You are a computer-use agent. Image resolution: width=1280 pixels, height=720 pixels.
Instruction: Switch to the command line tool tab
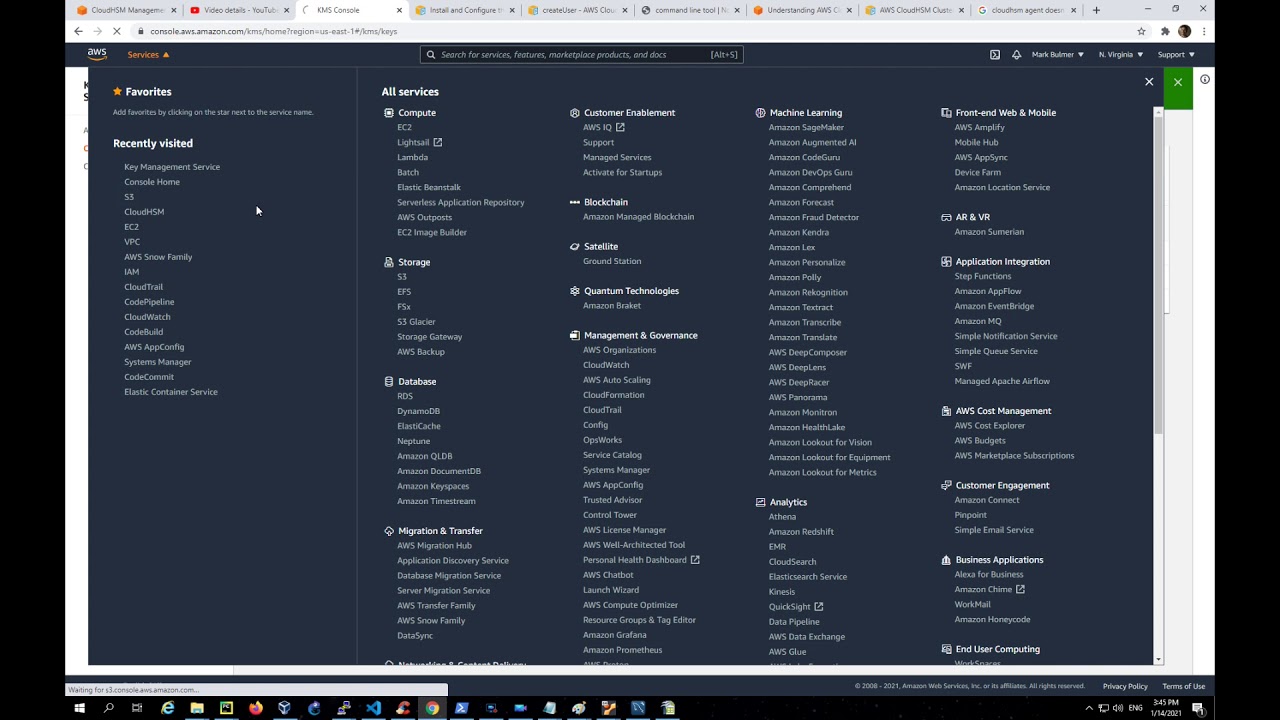(x=691, y=10)
